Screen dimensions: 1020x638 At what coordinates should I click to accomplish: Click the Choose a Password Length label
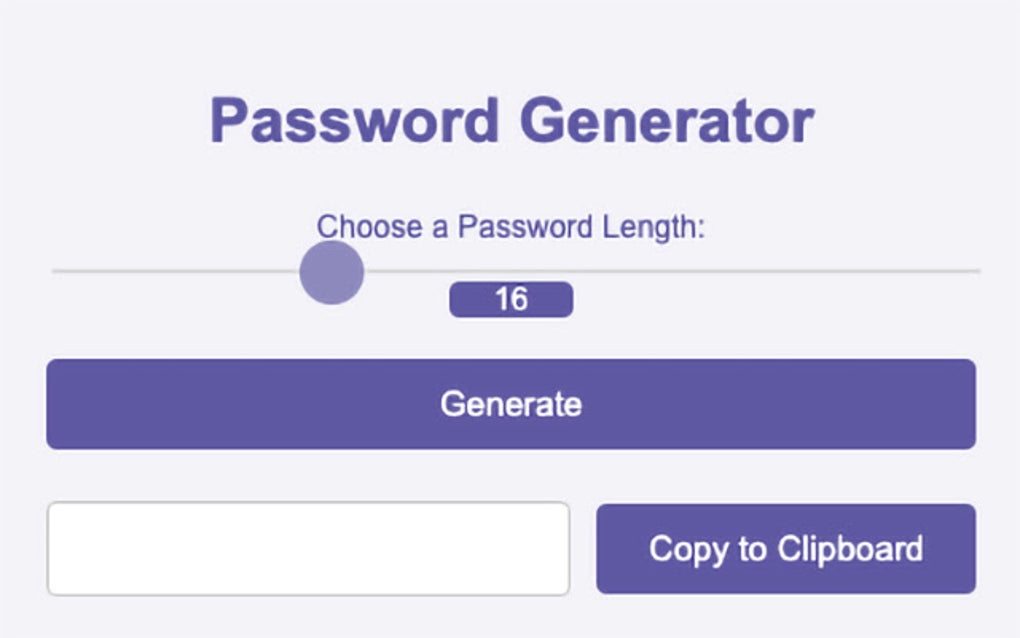pos(512,228)
